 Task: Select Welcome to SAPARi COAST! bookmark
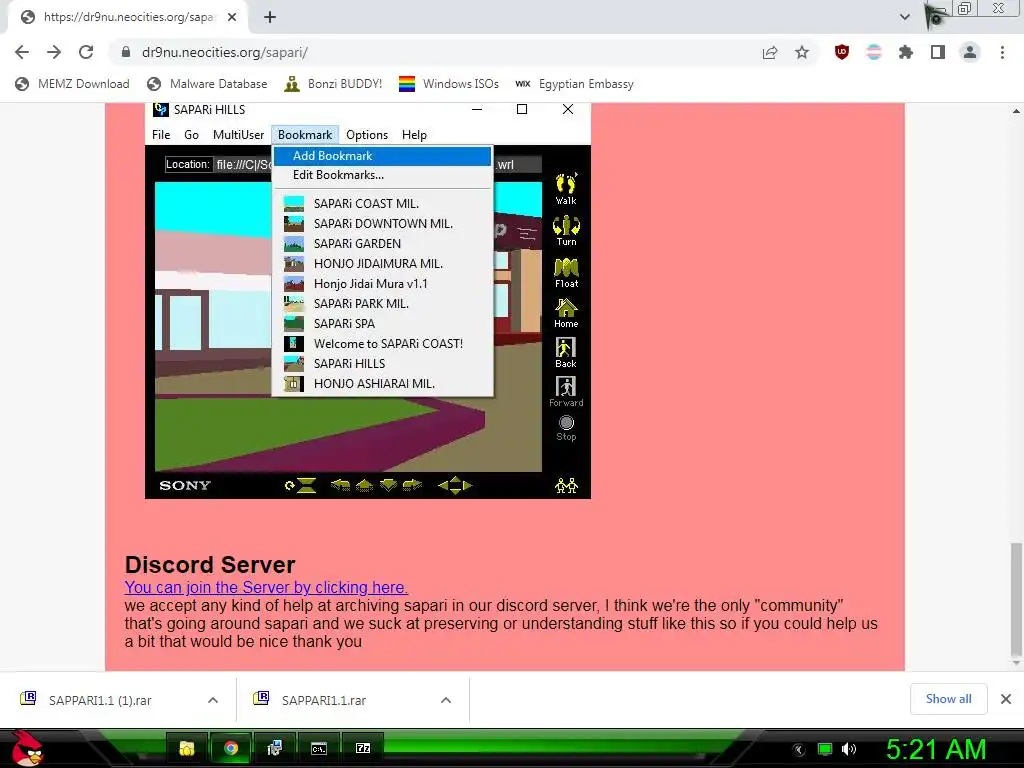[x=382, y=344]
